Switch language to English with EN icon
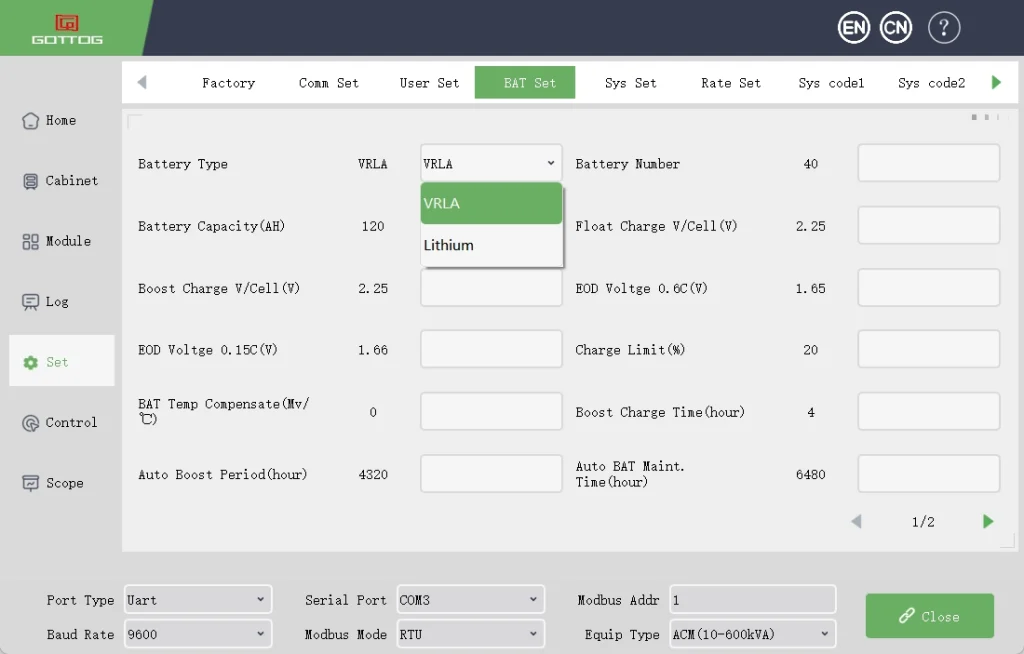1024x654 pixels. coord(854,27)
